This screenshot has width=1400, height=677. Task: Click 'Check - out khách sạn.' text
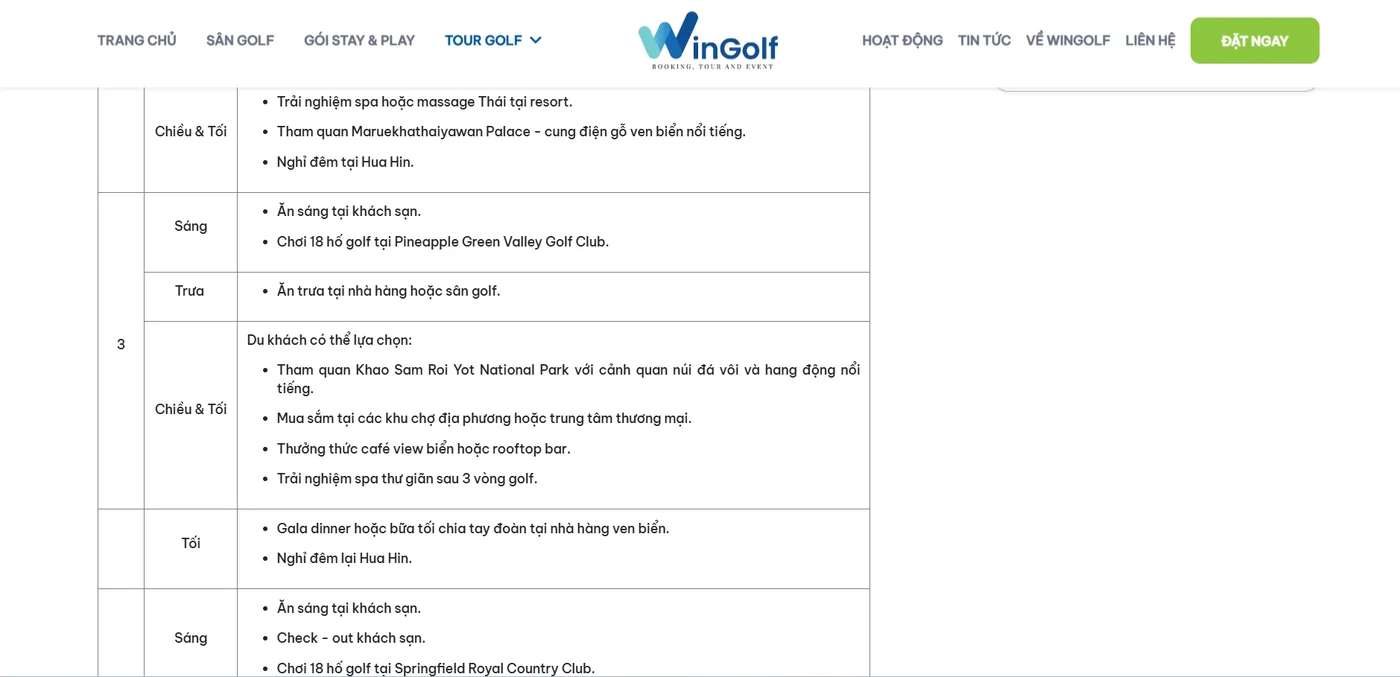351,638
